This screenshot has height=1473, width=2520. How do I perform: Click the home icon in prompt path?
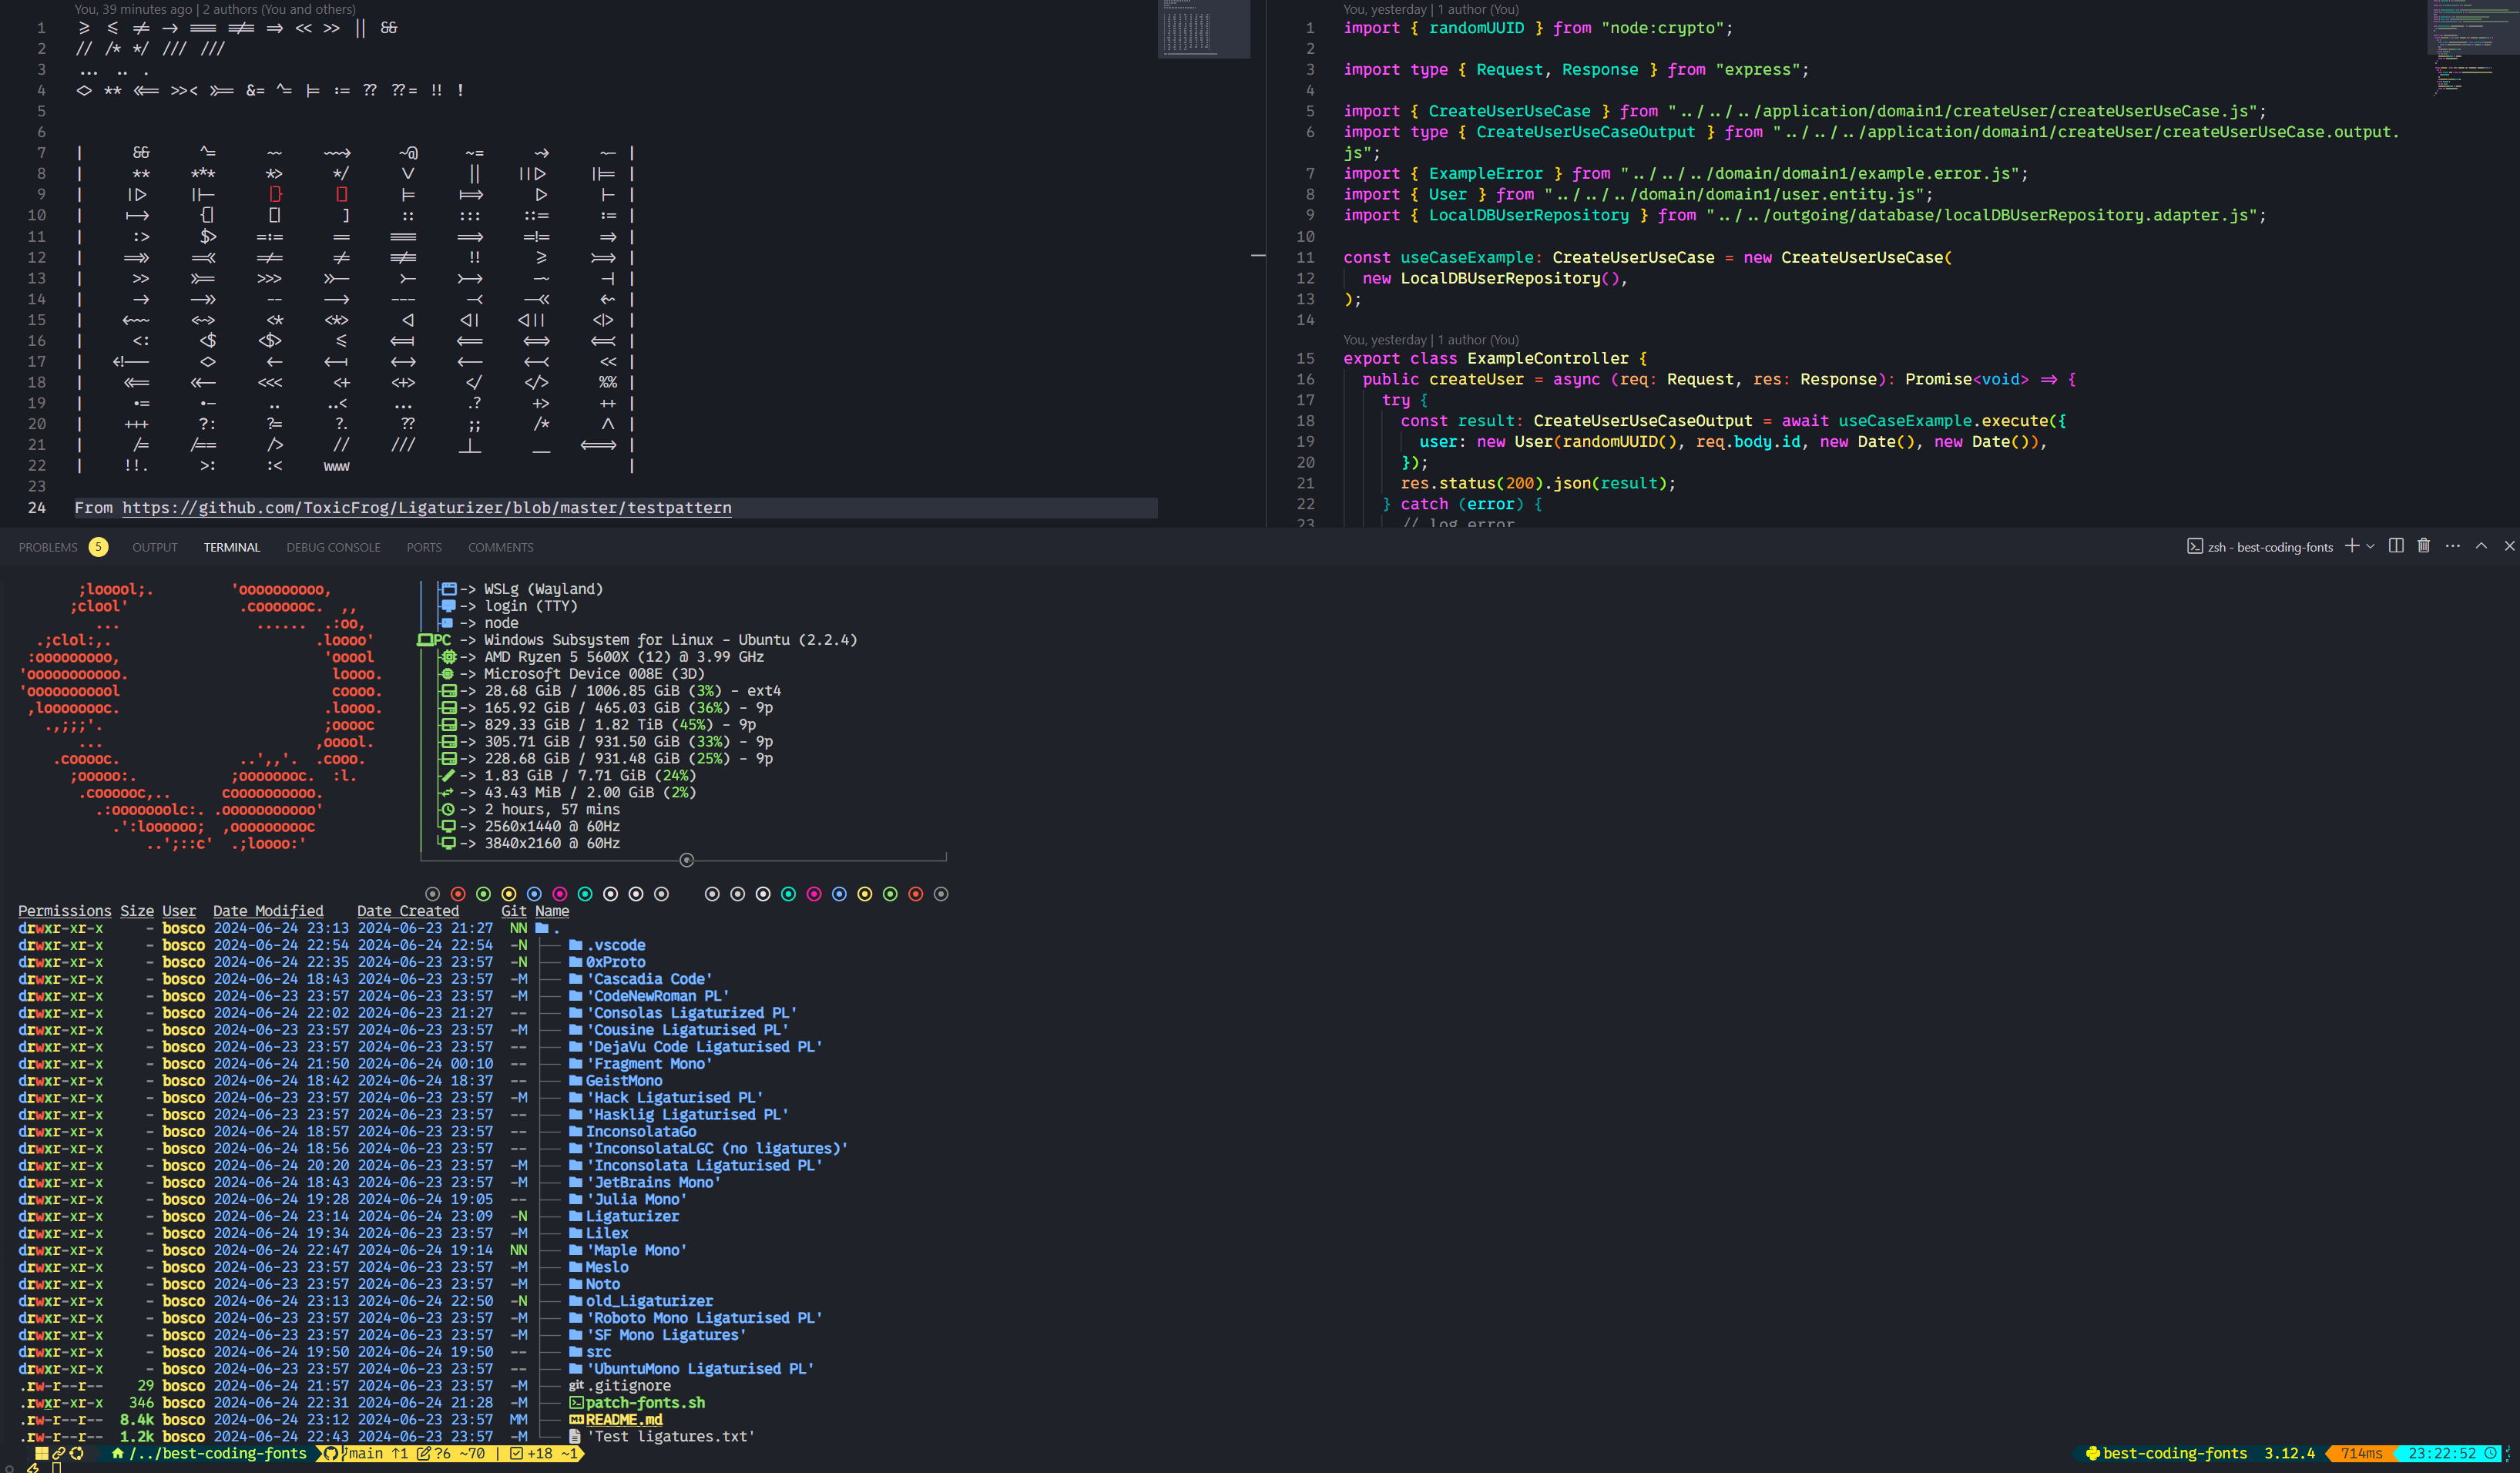click(118, 1454)
